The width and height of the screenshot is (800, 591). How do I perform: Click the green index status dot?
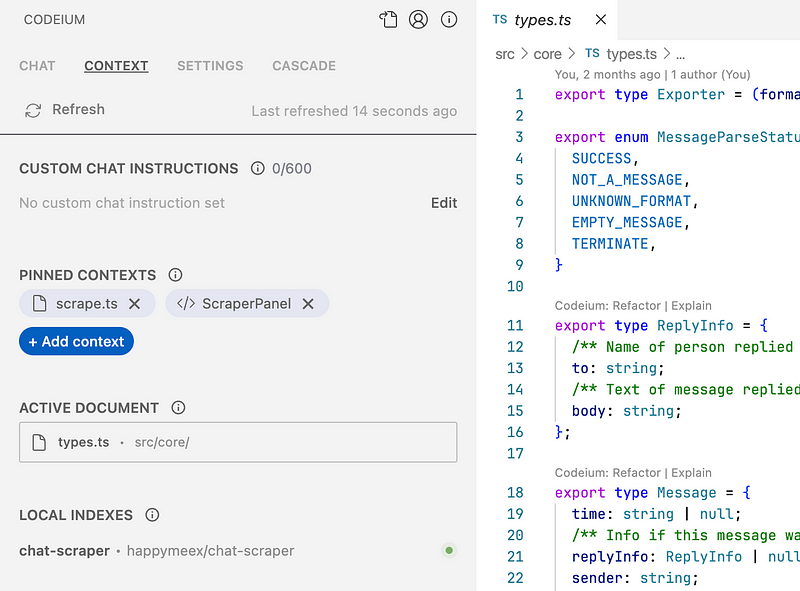pos(449,550)
